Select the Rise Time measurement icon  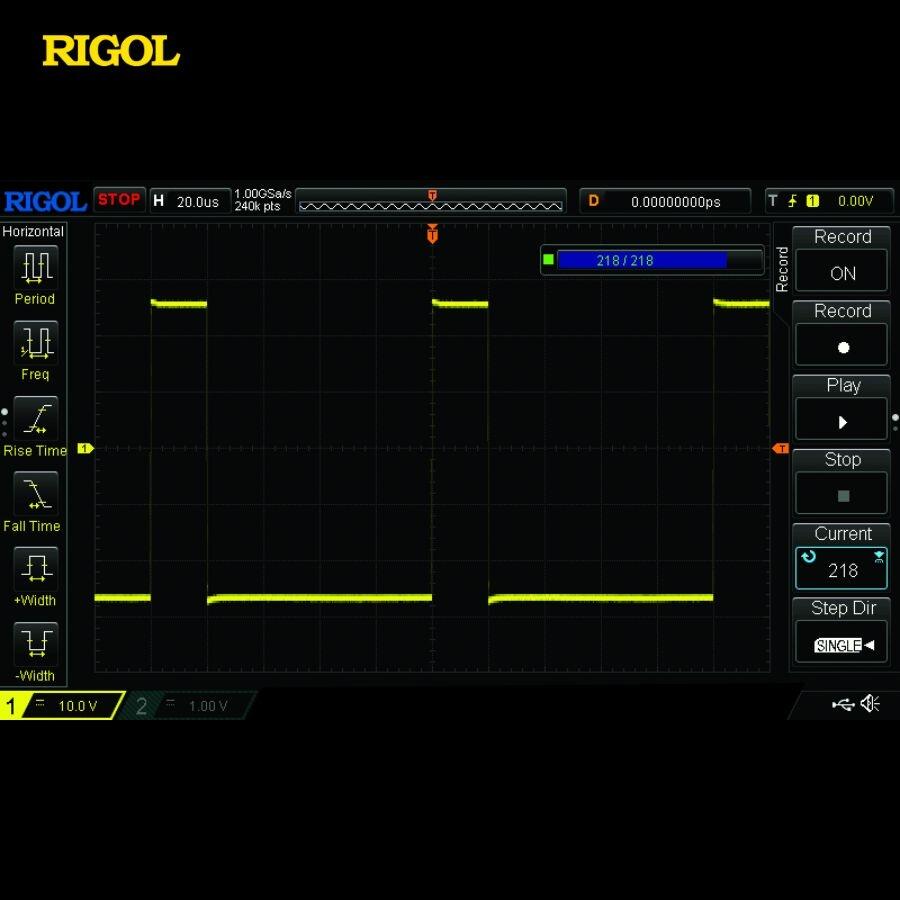tap(36, 418)
